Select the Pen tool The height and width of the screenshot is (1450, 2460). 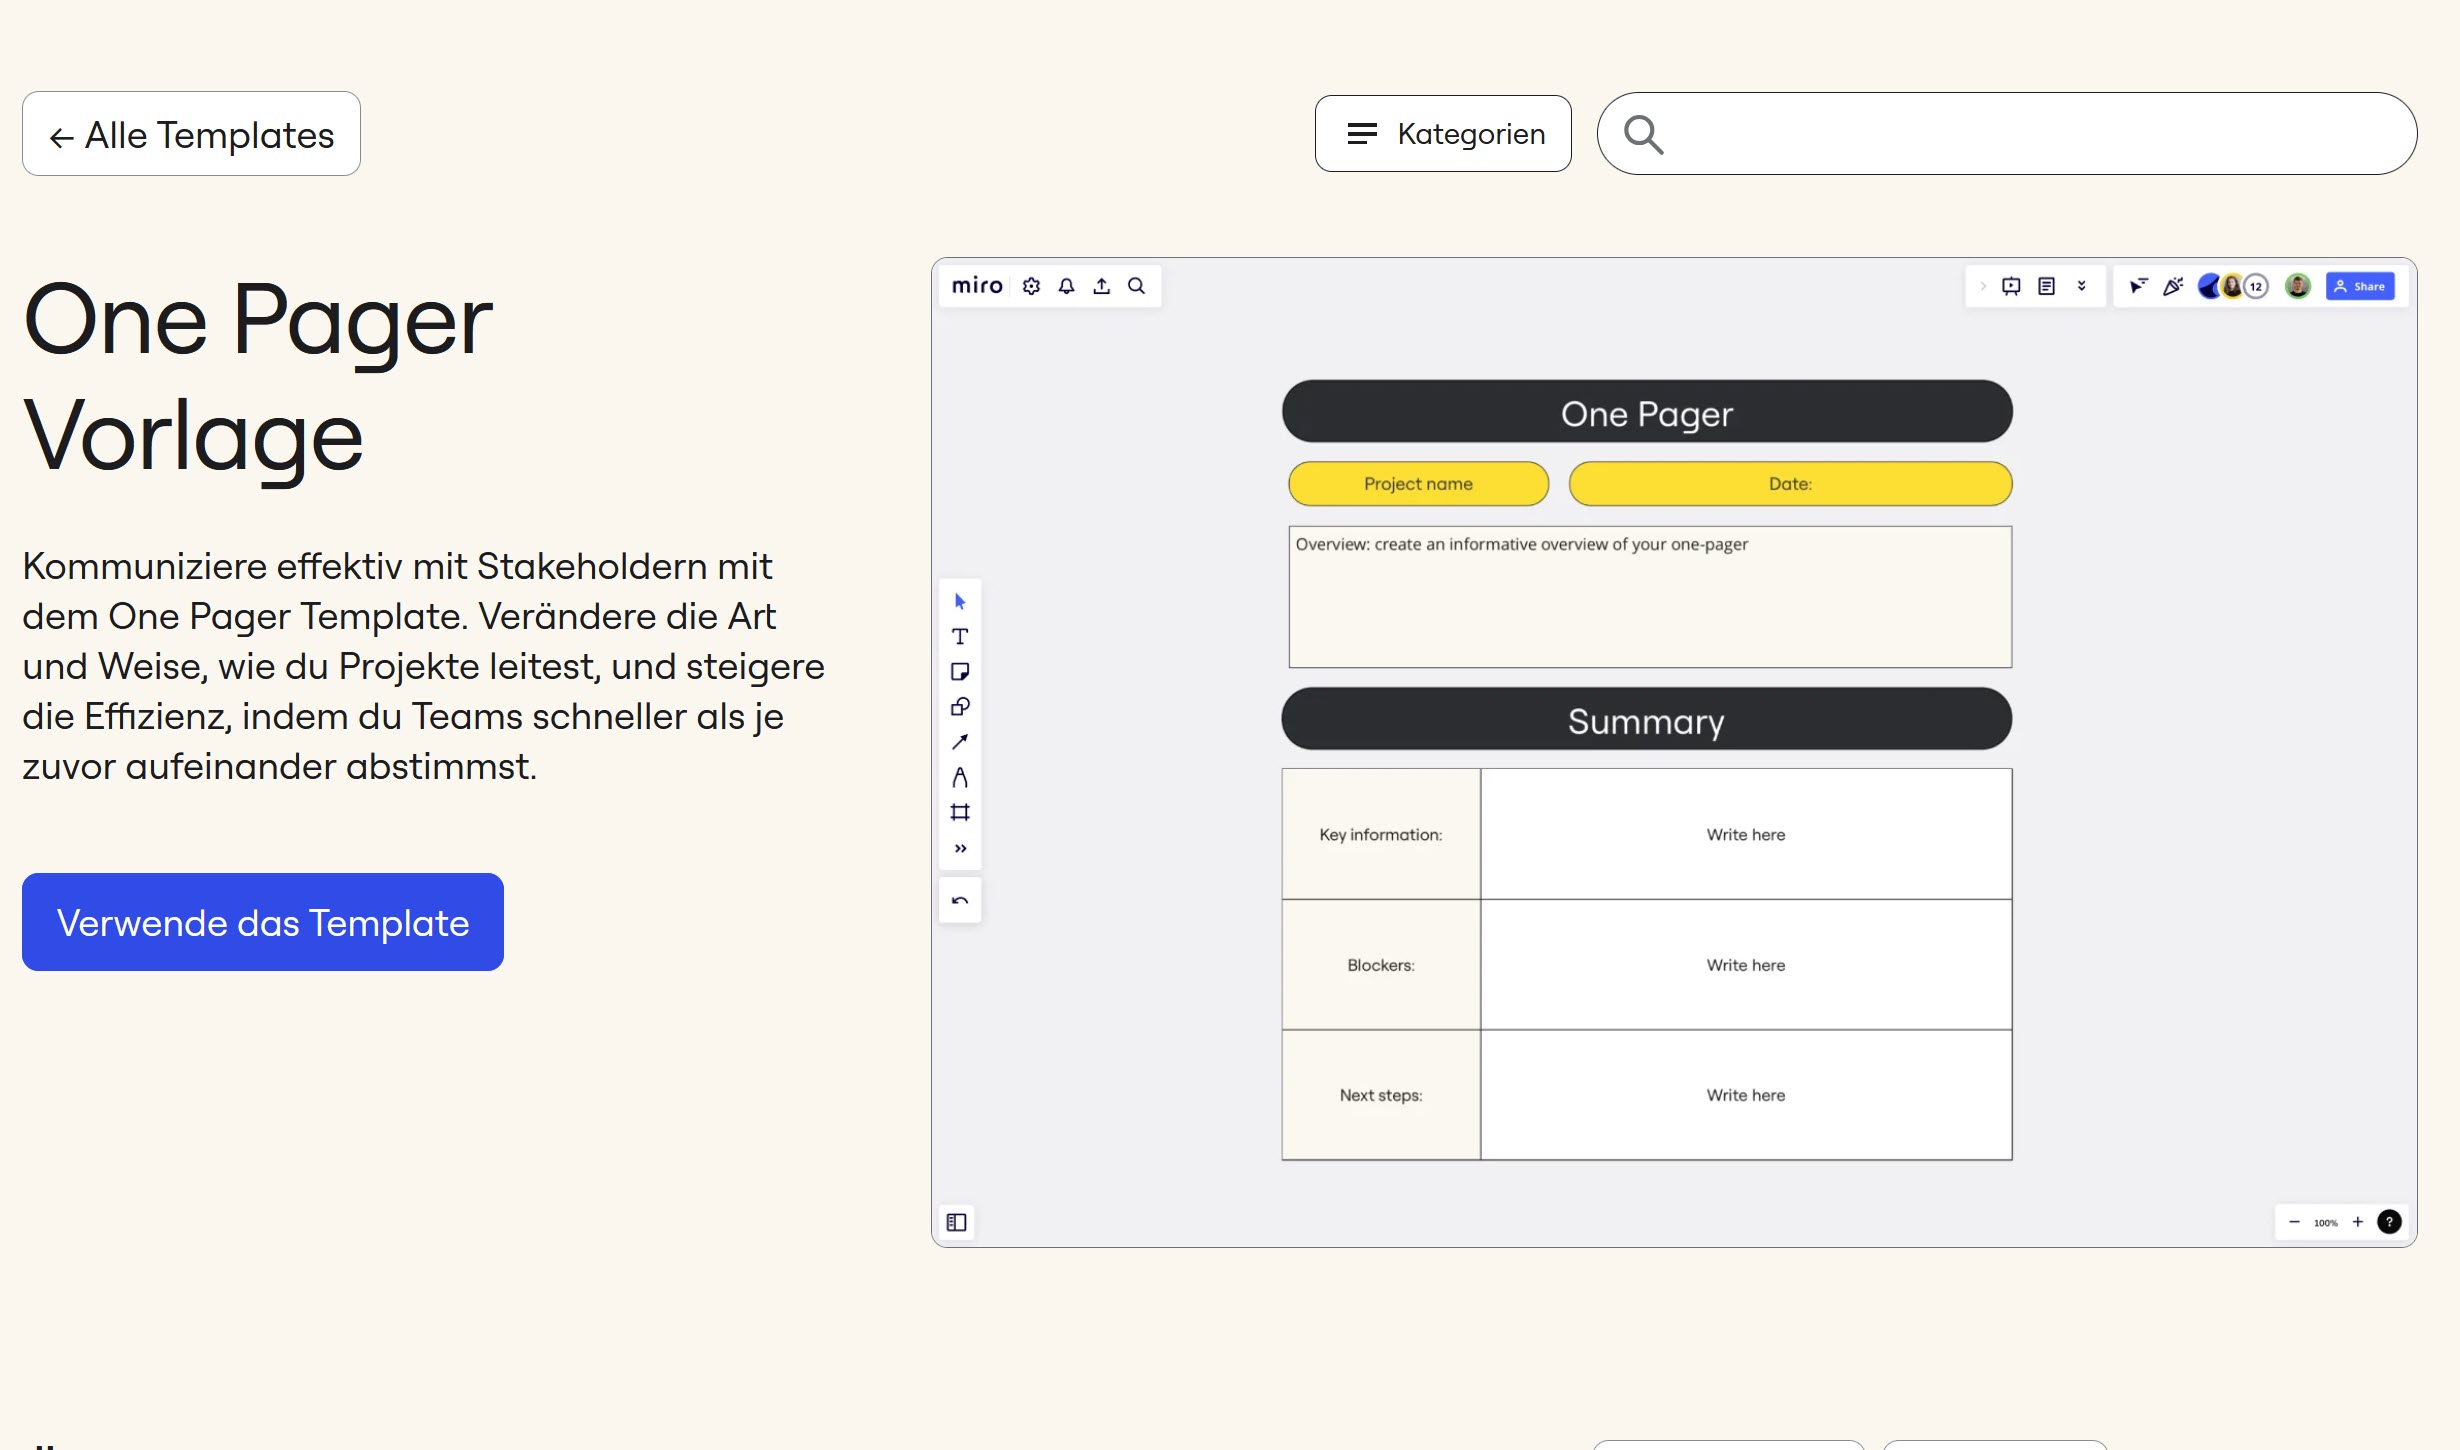coord(960,777)
